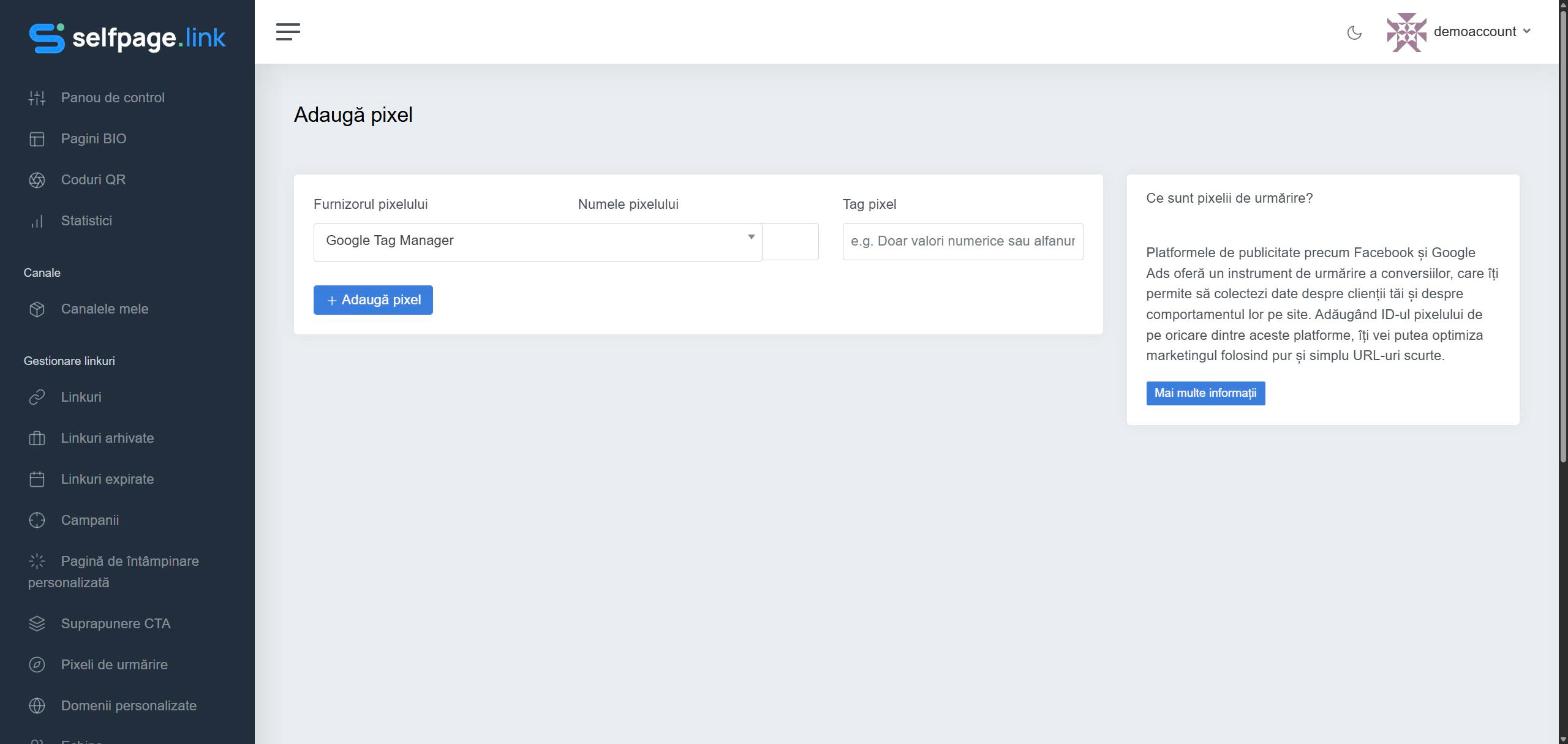1568x744 pixels.
Task: Open Domenii personalizate menu item
Action: pos(127,706)
